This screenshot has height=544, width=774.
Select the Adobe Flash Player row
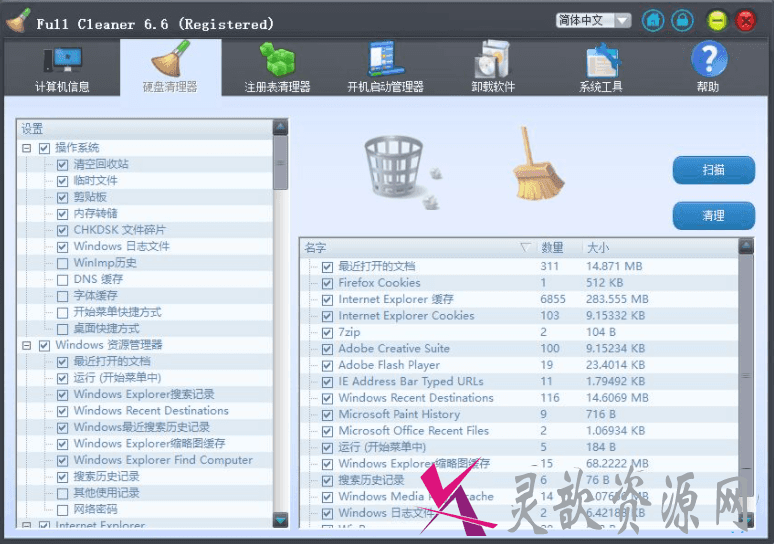click(519, 365)
